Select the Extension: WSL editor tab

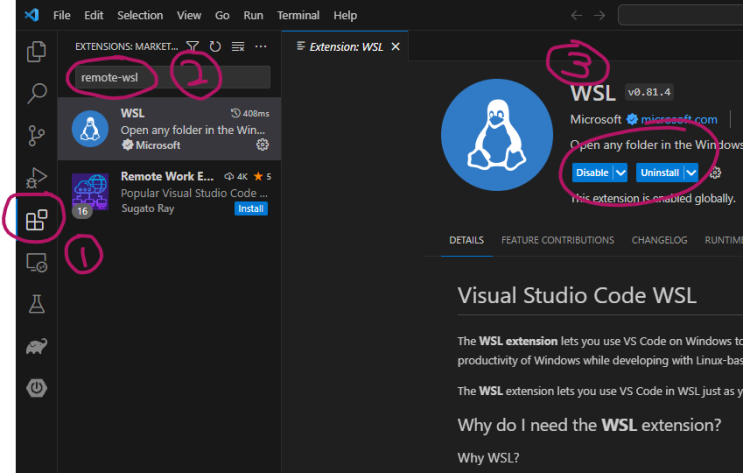pyautogui.click(x=346, y=46)
